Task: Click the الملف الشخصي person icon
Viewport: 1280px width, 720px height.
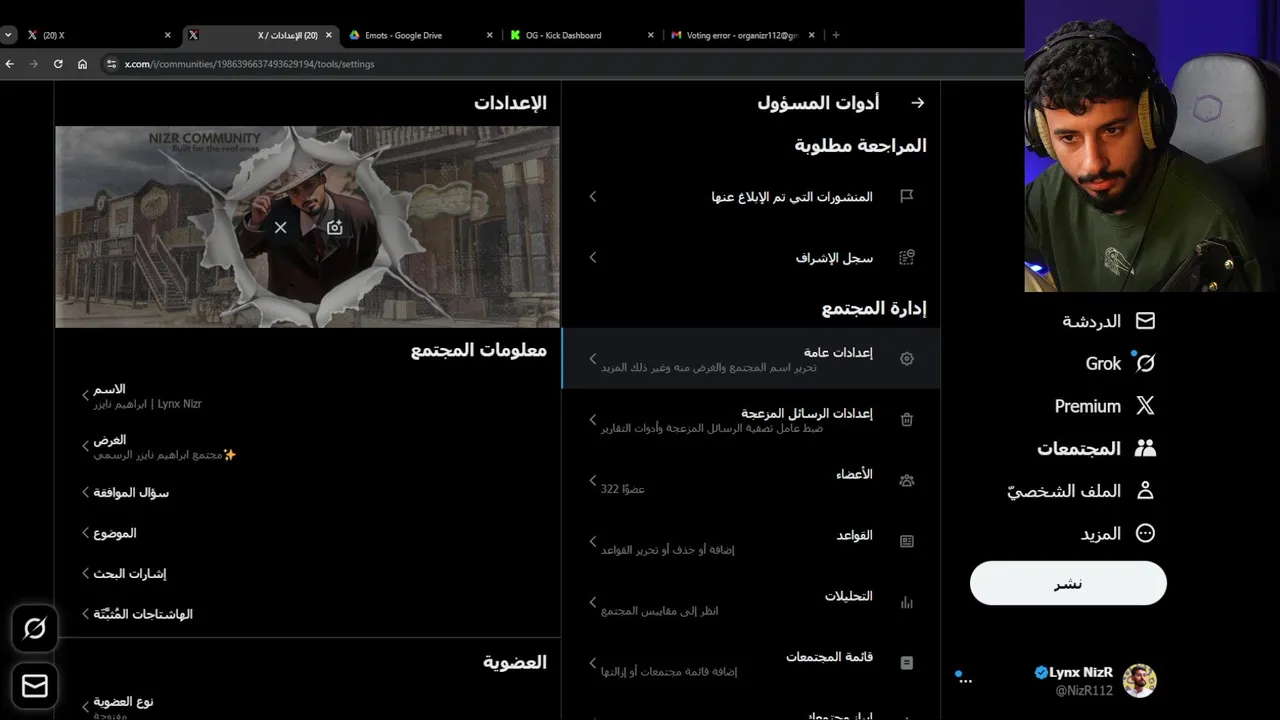Action: (1146, 491)
